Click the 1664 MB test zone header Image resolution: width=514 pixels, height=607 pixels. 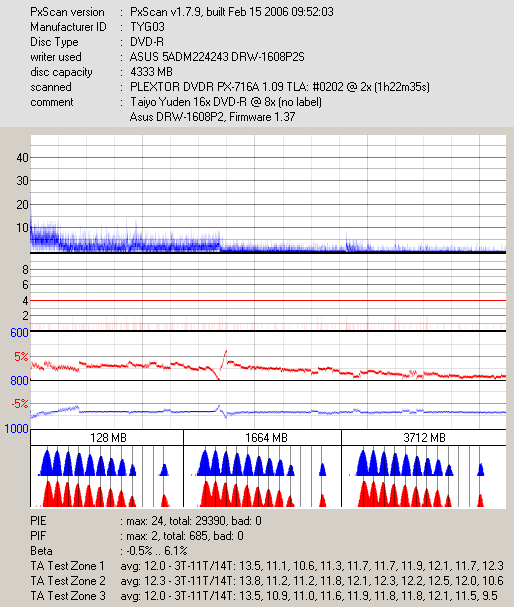coord(262,437)
